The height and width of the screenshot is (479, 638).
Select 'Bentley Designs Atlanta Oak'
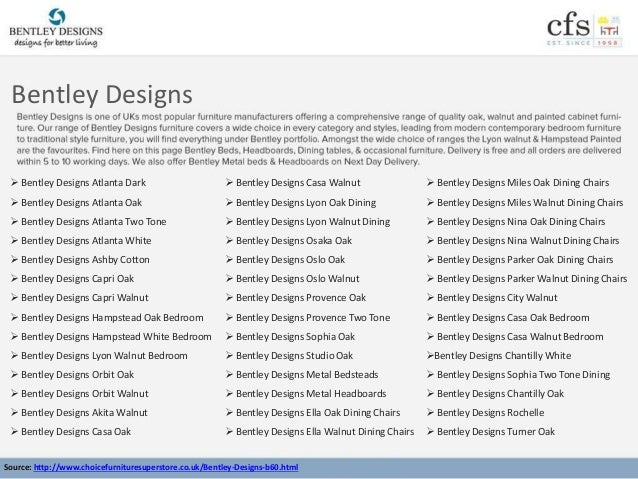click(x=81, y=203)
